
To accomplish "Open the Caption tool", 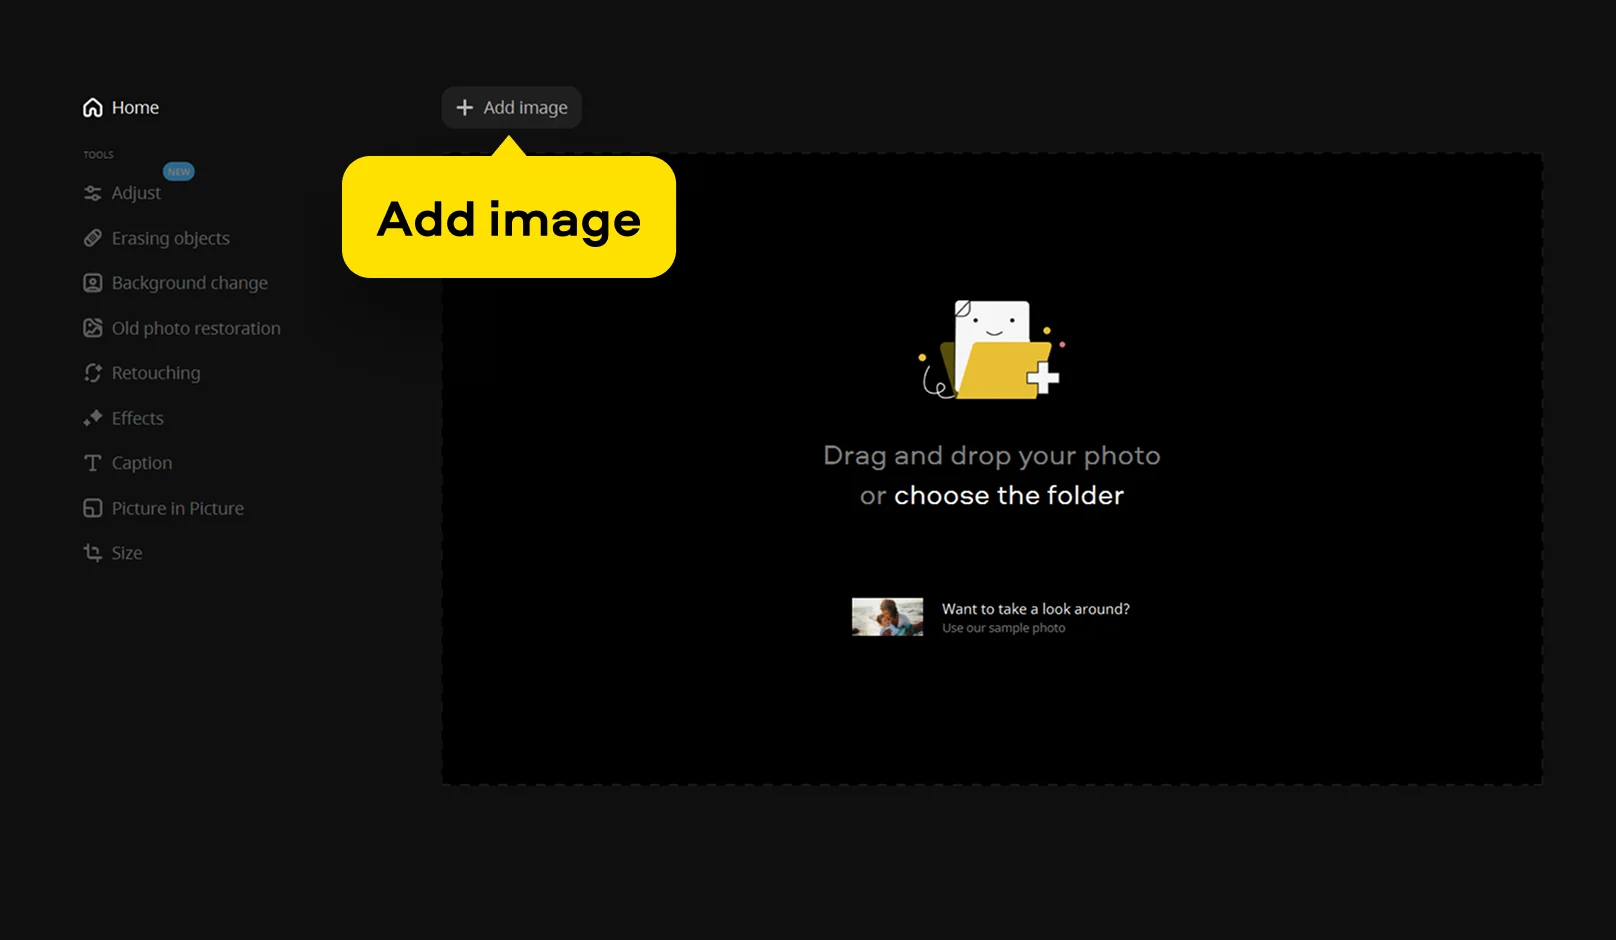I will pyautogui.click(x=128, y=463).
